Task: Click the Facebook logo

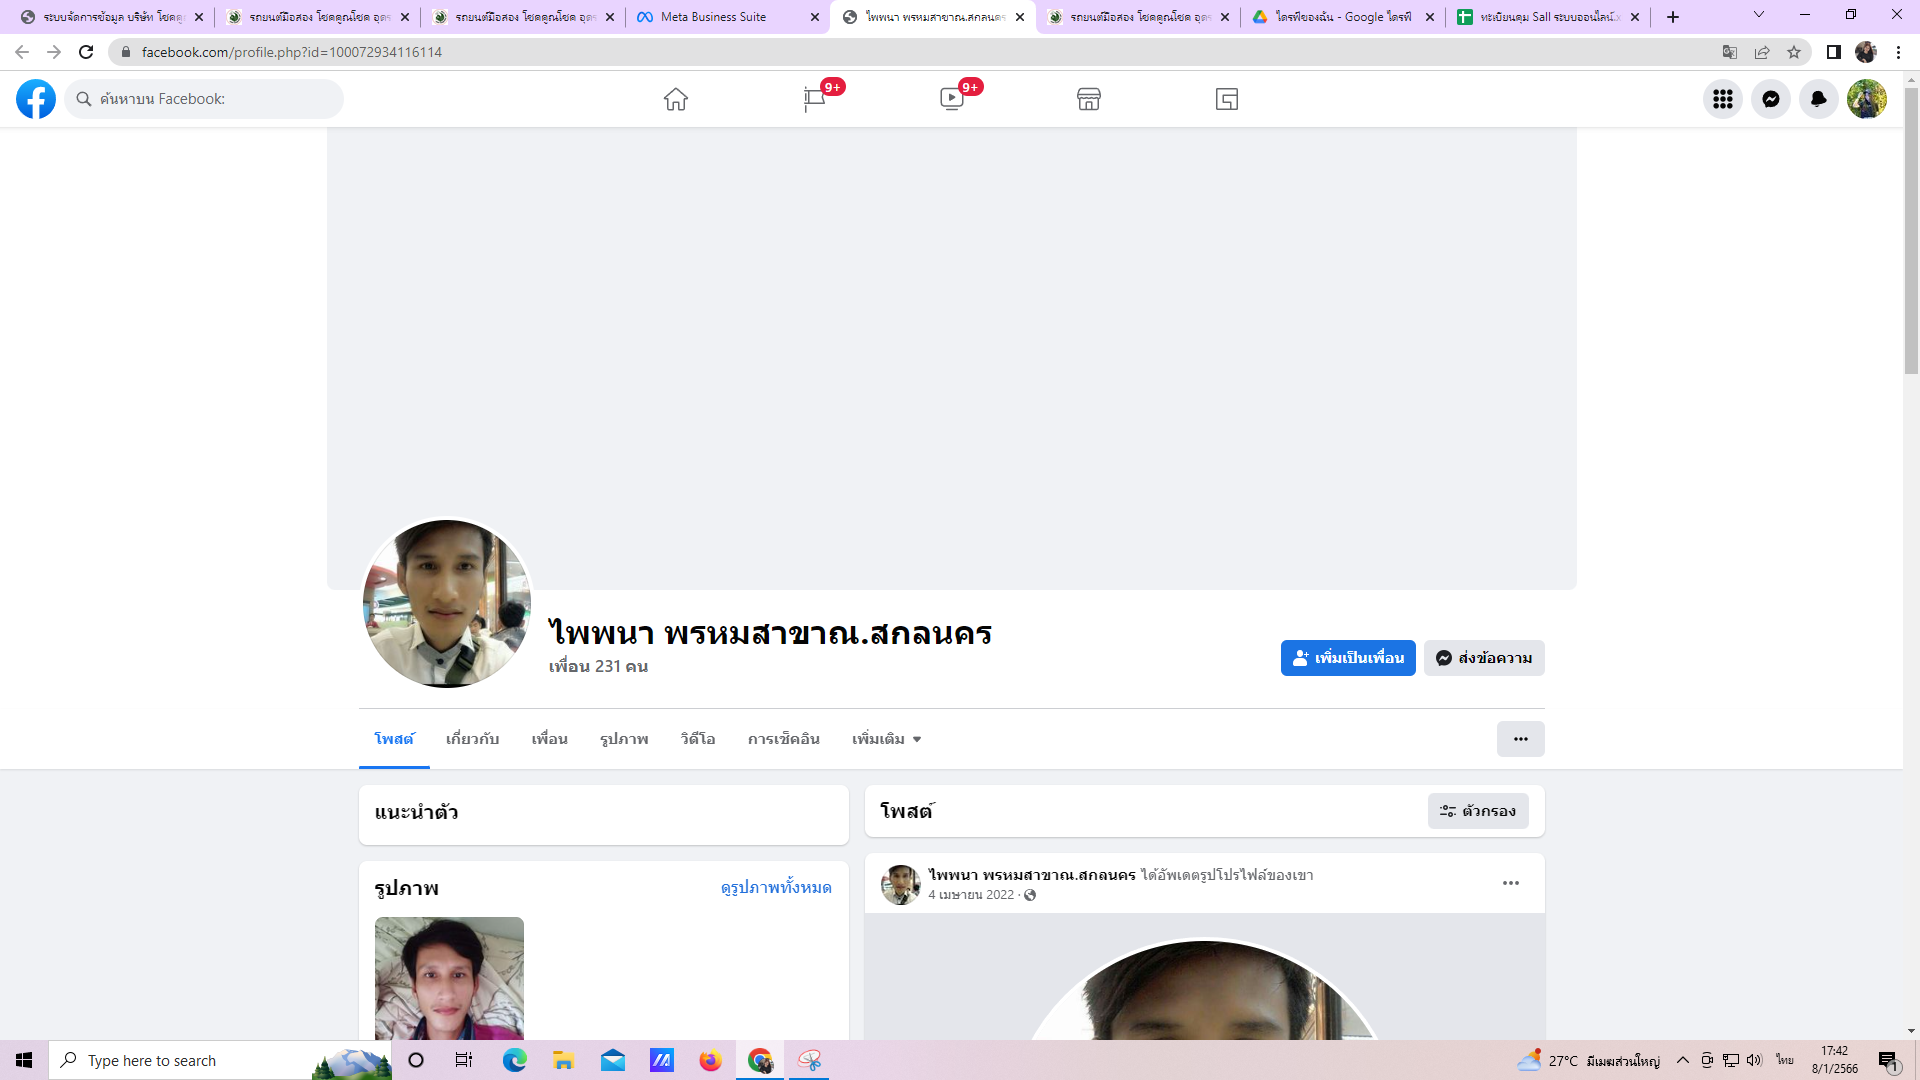Action: 36,99
